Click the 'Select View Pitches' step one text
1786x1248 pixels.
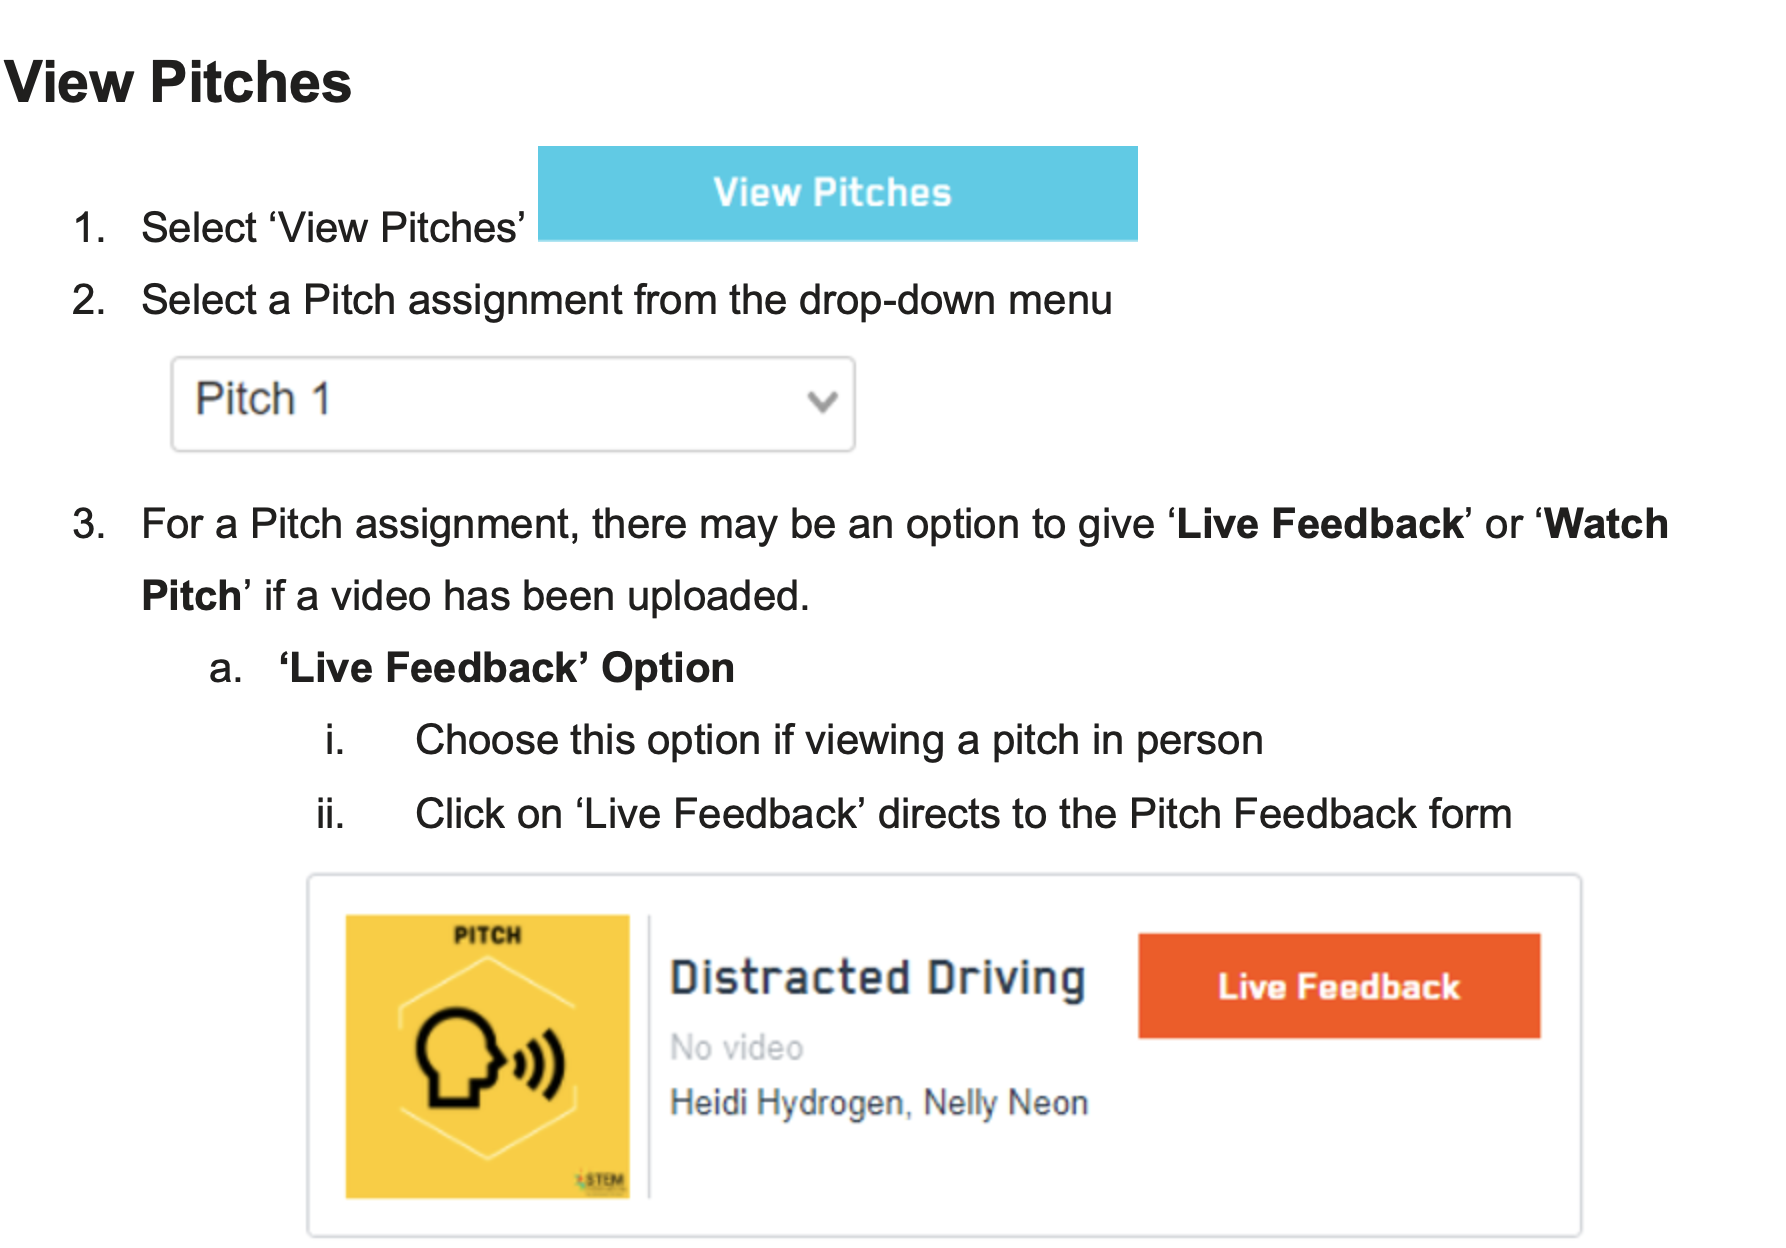333,228
